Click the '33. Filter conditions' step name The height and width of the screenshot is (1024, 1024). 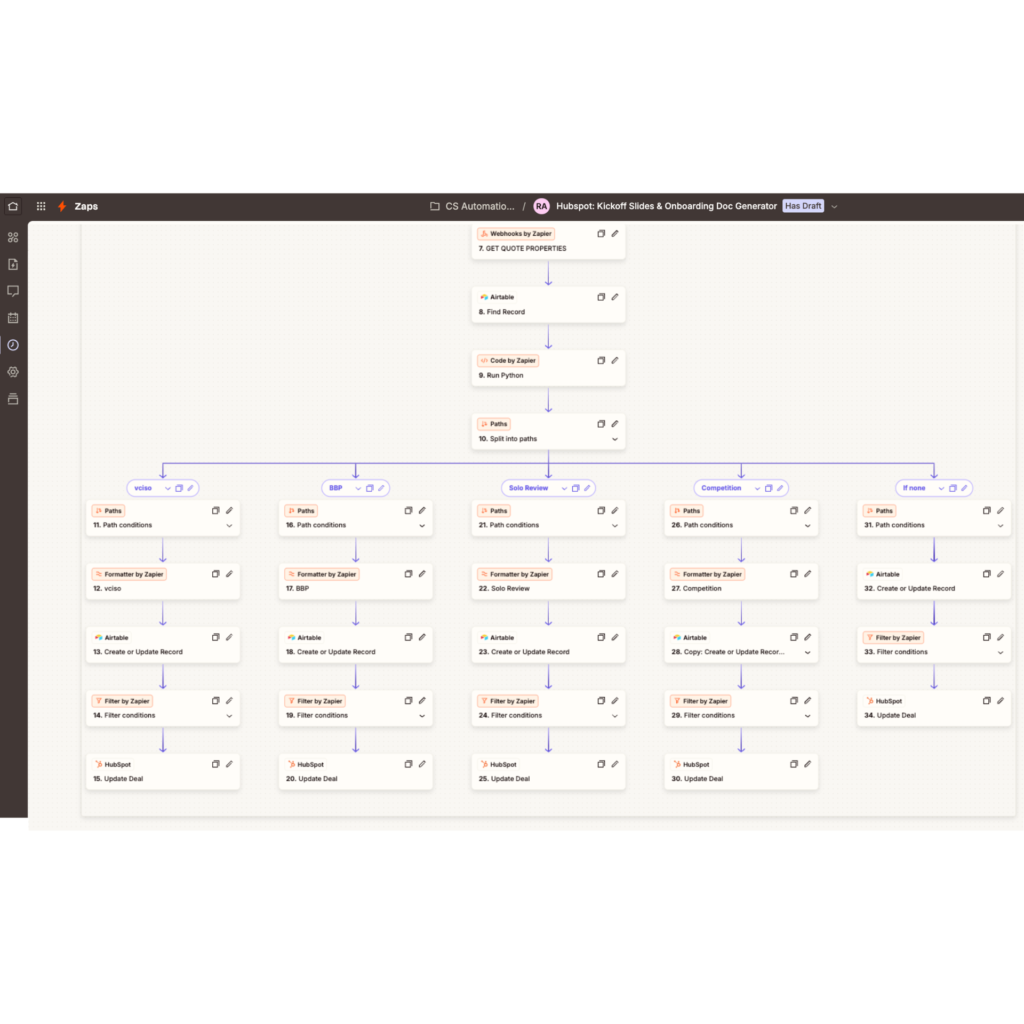click(895, 652)
